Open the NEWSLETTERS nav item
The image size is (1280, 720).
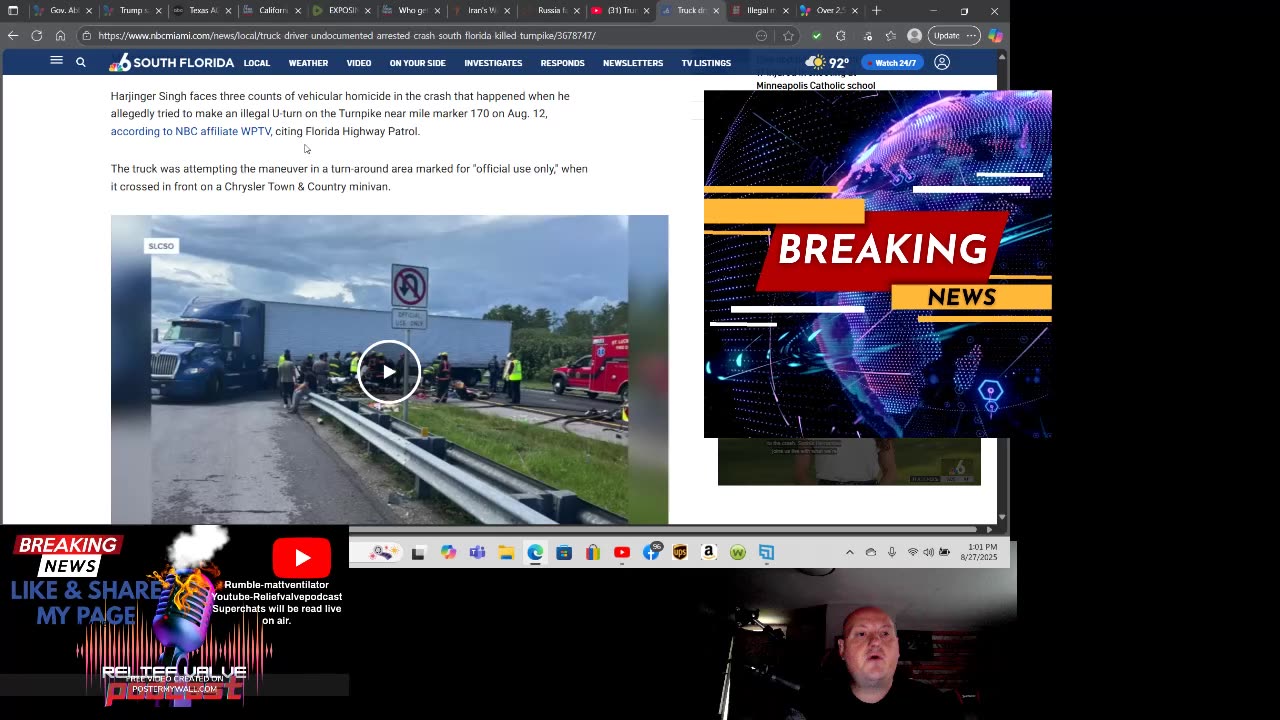[633, 63]
